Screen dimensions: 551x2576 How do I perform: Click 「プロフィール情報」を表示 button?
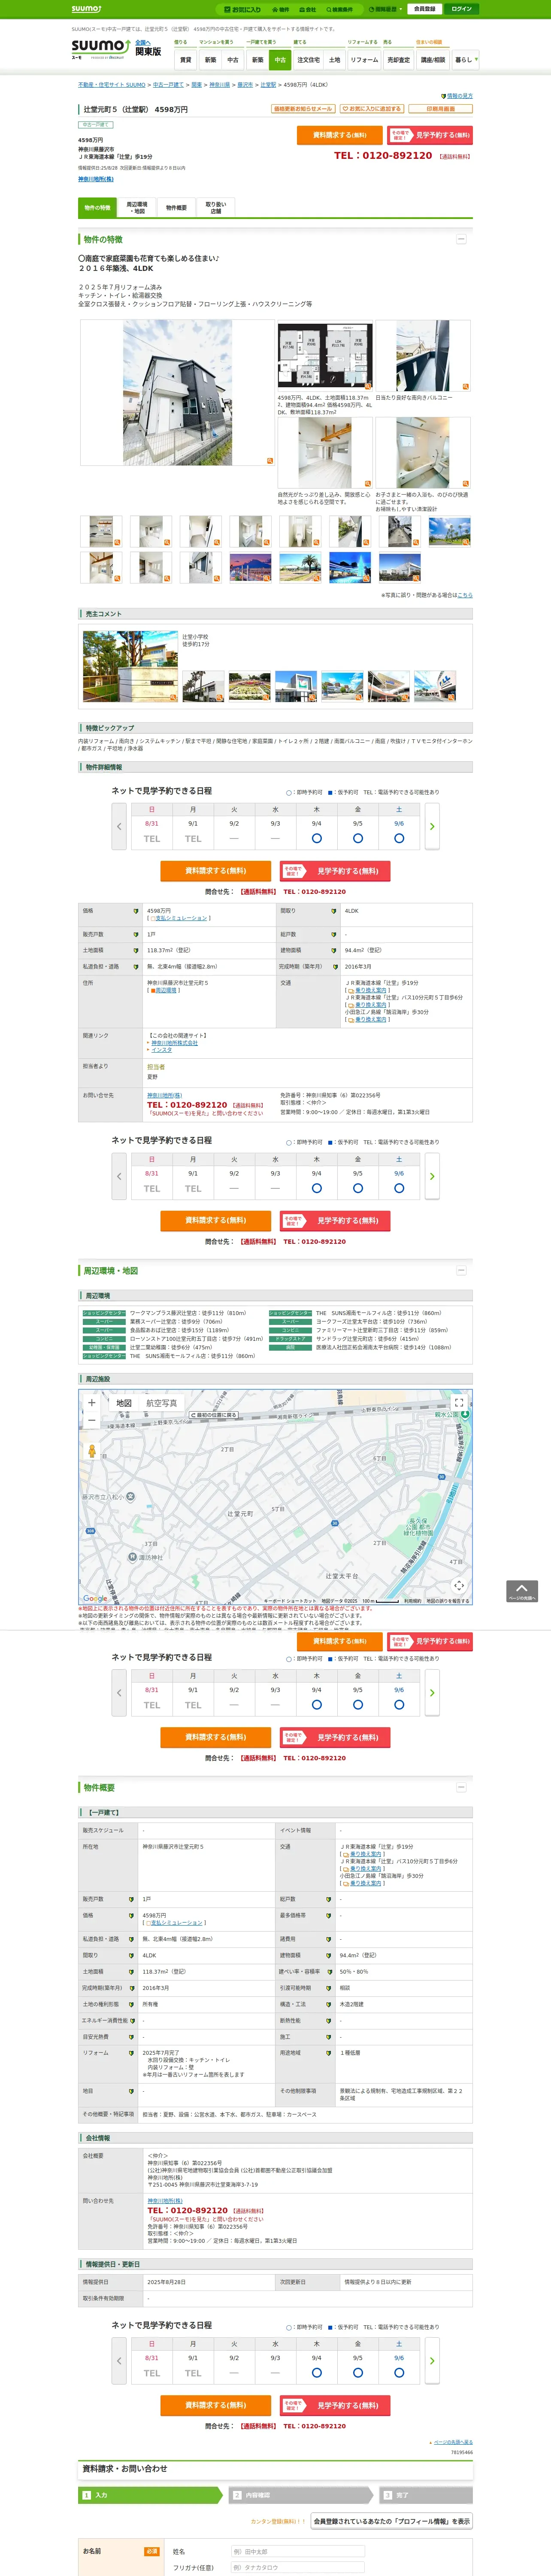coord(392,2521)
